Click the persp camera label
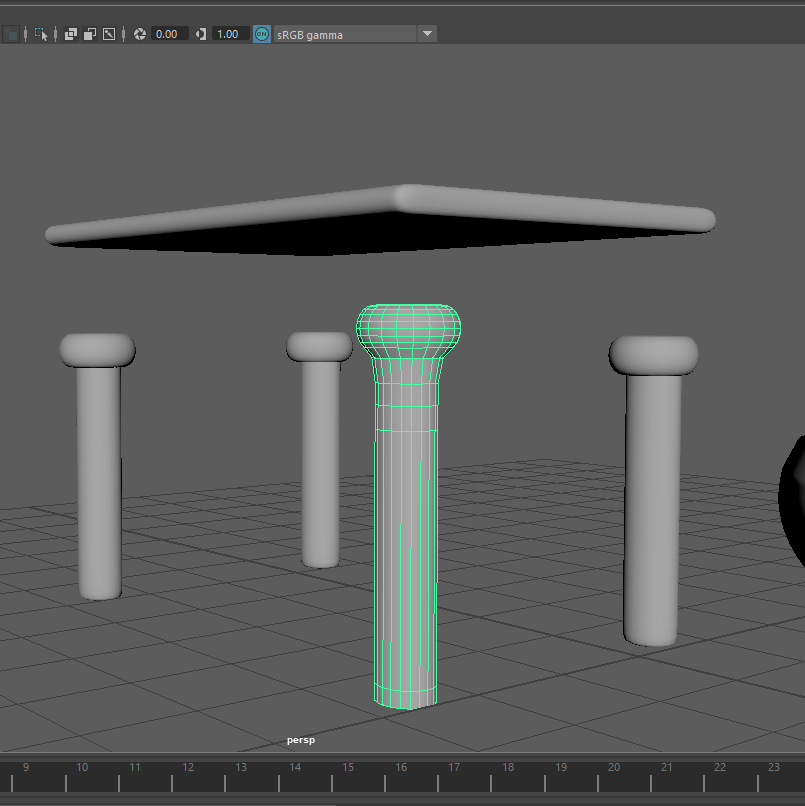Viewport: 805px width, 806px height. coord(300,741)
